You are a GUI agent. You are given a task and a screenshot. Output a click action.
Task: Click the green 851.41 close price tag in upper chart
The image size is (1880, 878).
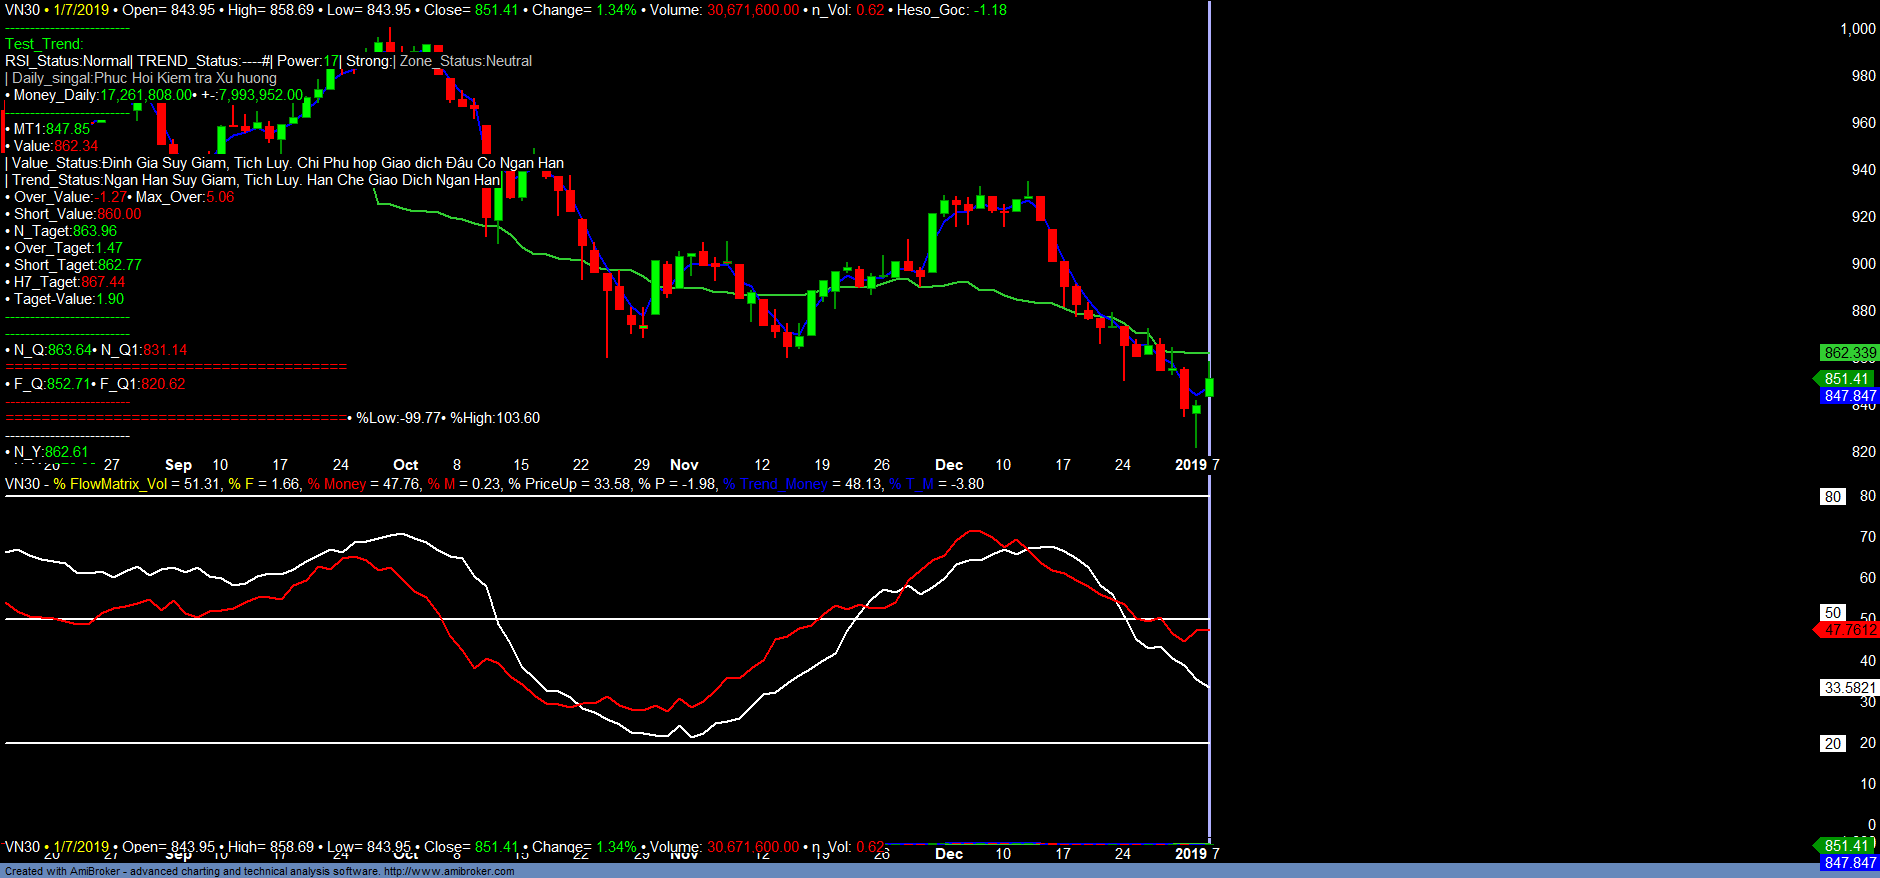coord(1846,379)
